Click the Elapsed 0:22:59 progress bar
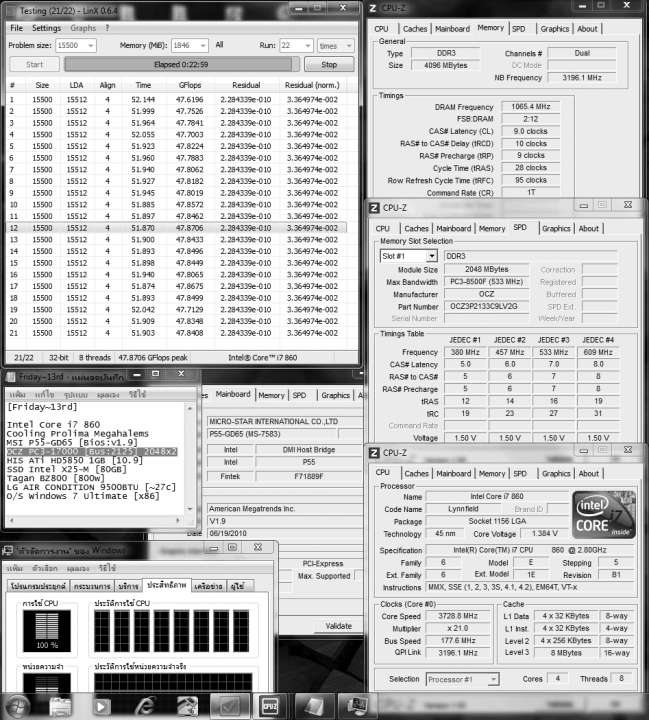649x720 pixels. (181, 65)
